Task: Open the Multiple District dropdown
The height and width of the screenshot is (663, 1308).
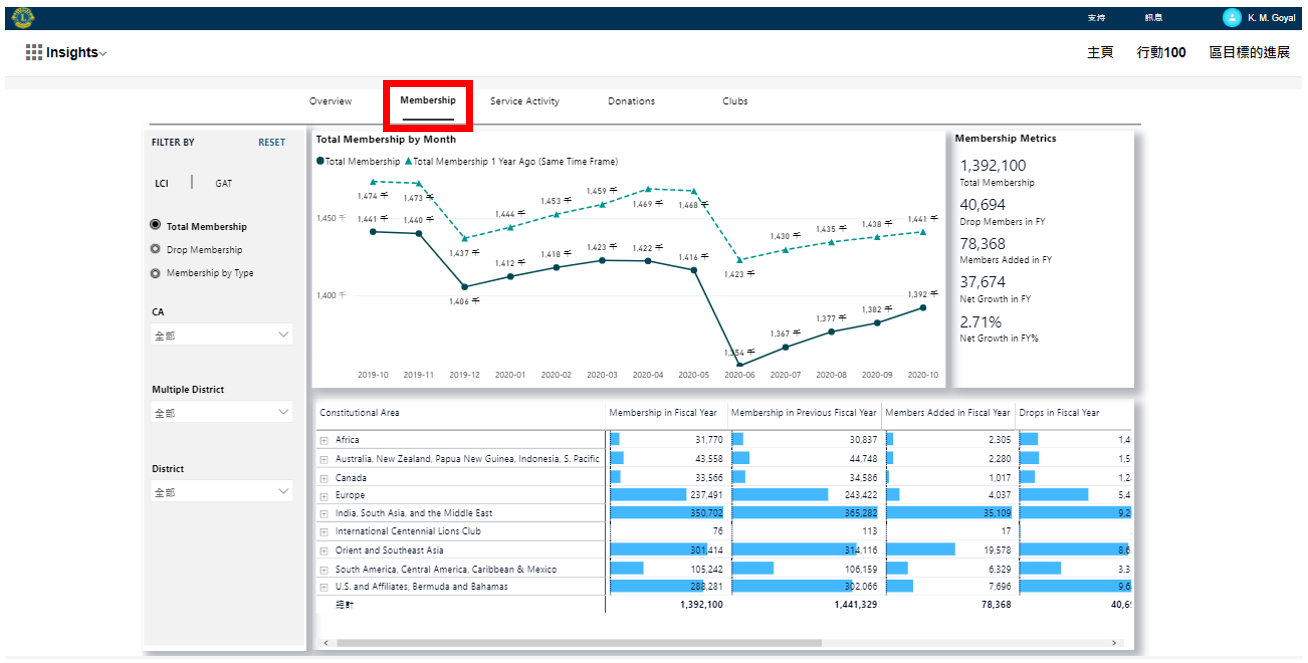Action: [221, 412]
